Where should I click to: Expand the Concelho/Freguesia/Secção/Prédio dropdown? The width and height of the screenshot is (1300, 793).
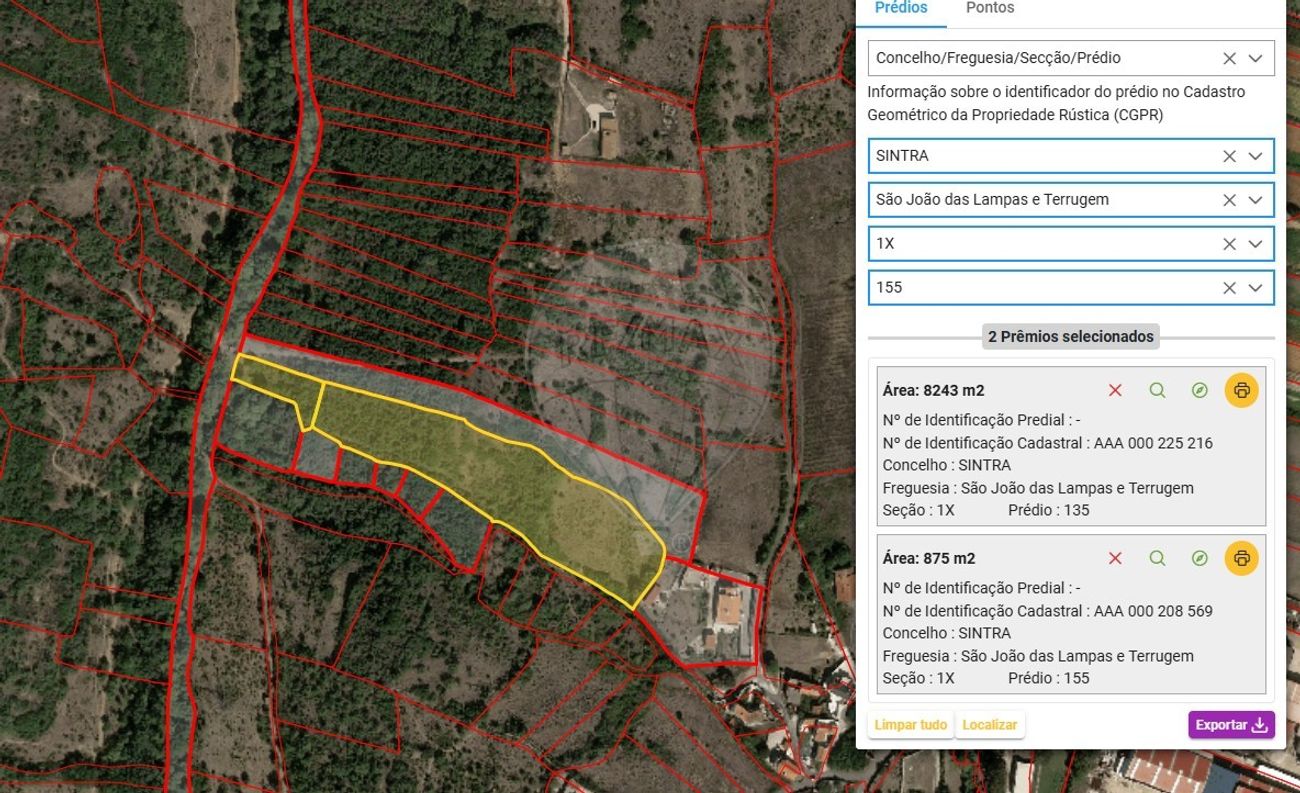[x=1256, y=58]
